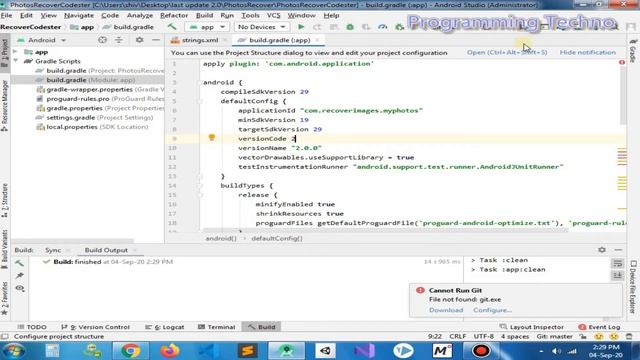Open Project panel settings gear
Image resolution: width=640 pixels, height=360 pixels.
140,40
